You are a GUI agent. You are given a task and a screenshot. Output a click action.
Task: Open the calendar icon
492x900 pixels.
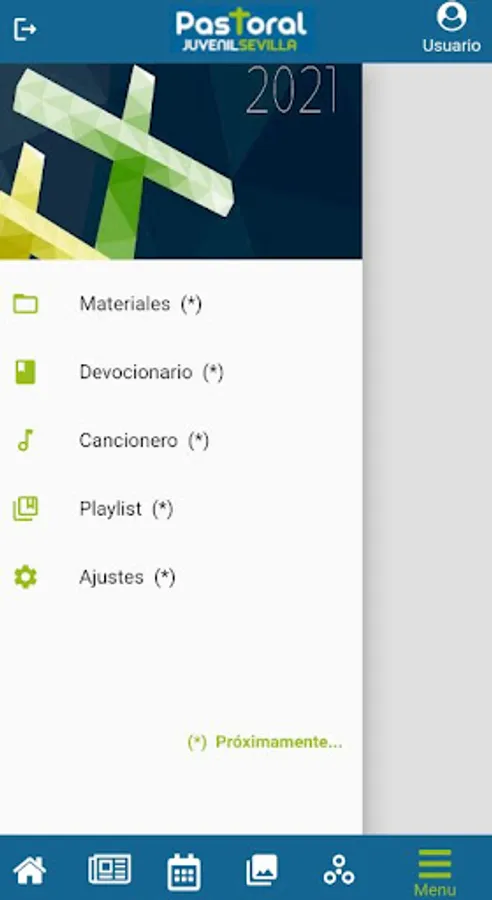(184, 872)
